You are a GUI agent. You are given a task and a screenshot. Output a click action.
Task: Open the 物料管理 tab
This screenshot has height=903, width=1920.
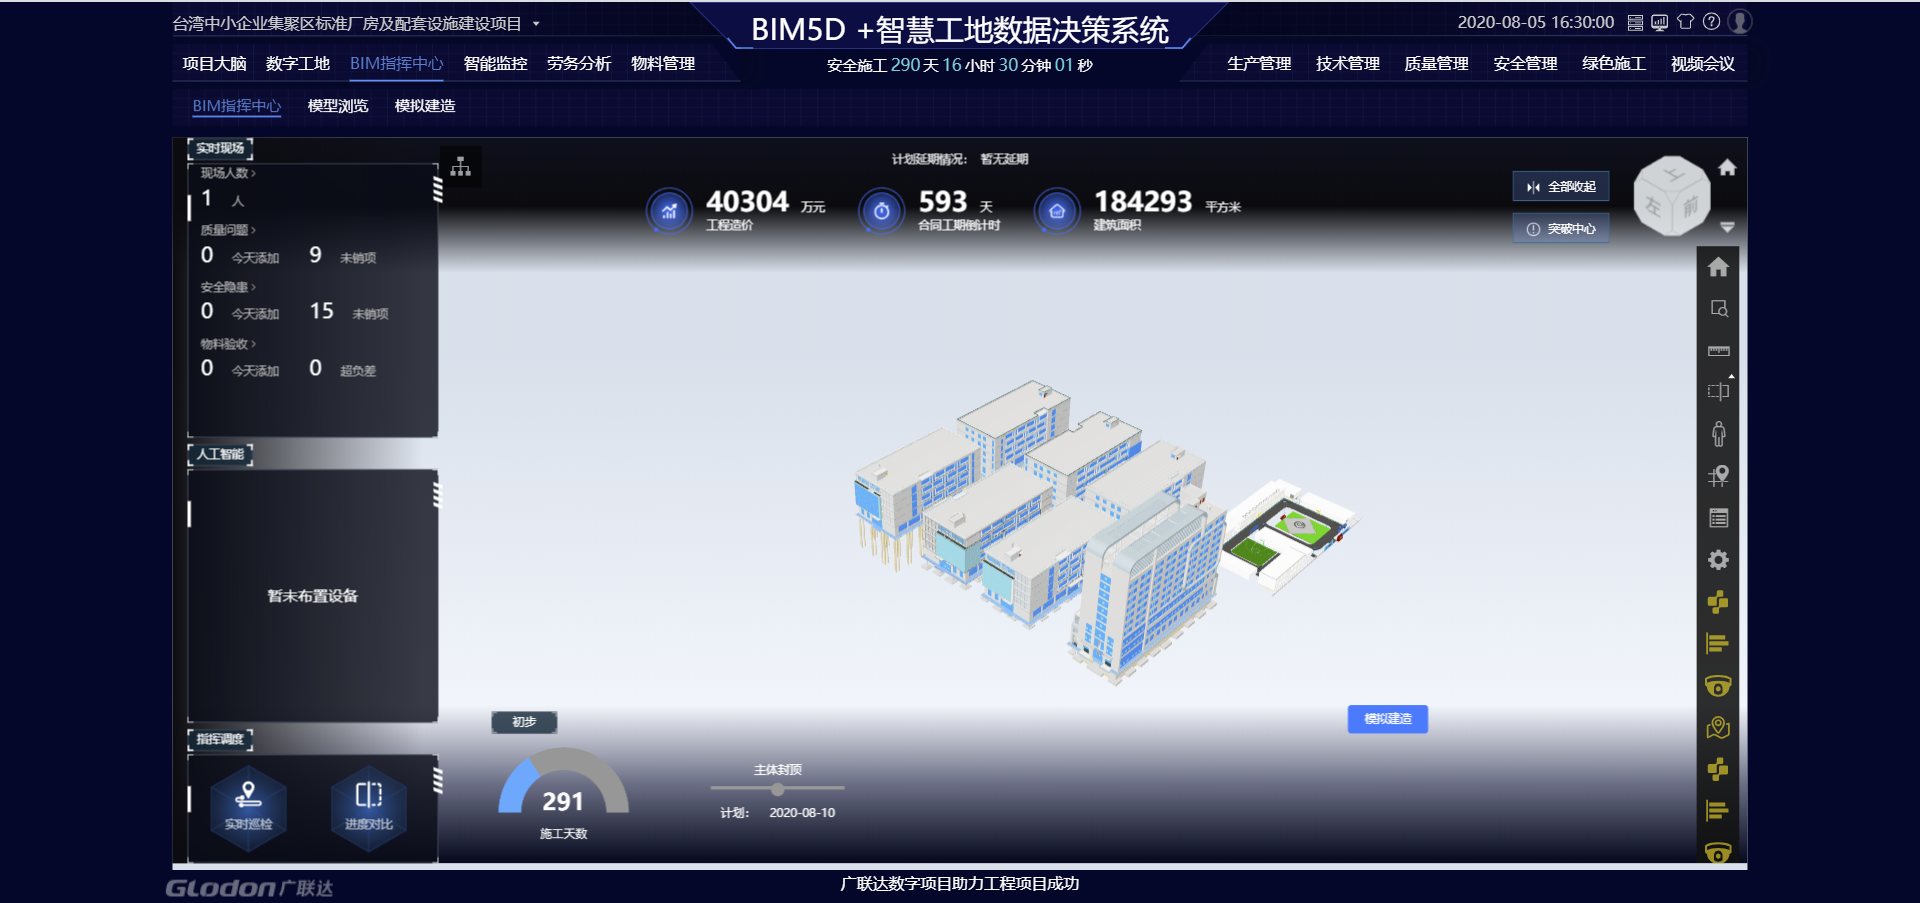click(x=663, y=64)
